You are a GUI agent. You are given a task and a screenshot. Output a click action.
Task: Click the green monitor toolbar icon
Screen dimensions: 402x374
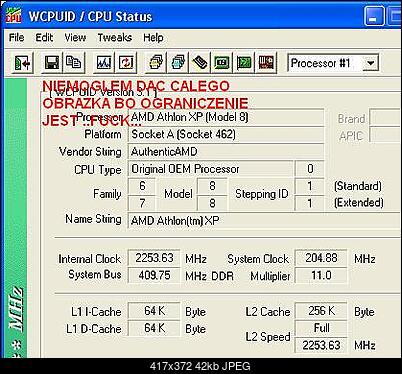[x=222, y=63]
